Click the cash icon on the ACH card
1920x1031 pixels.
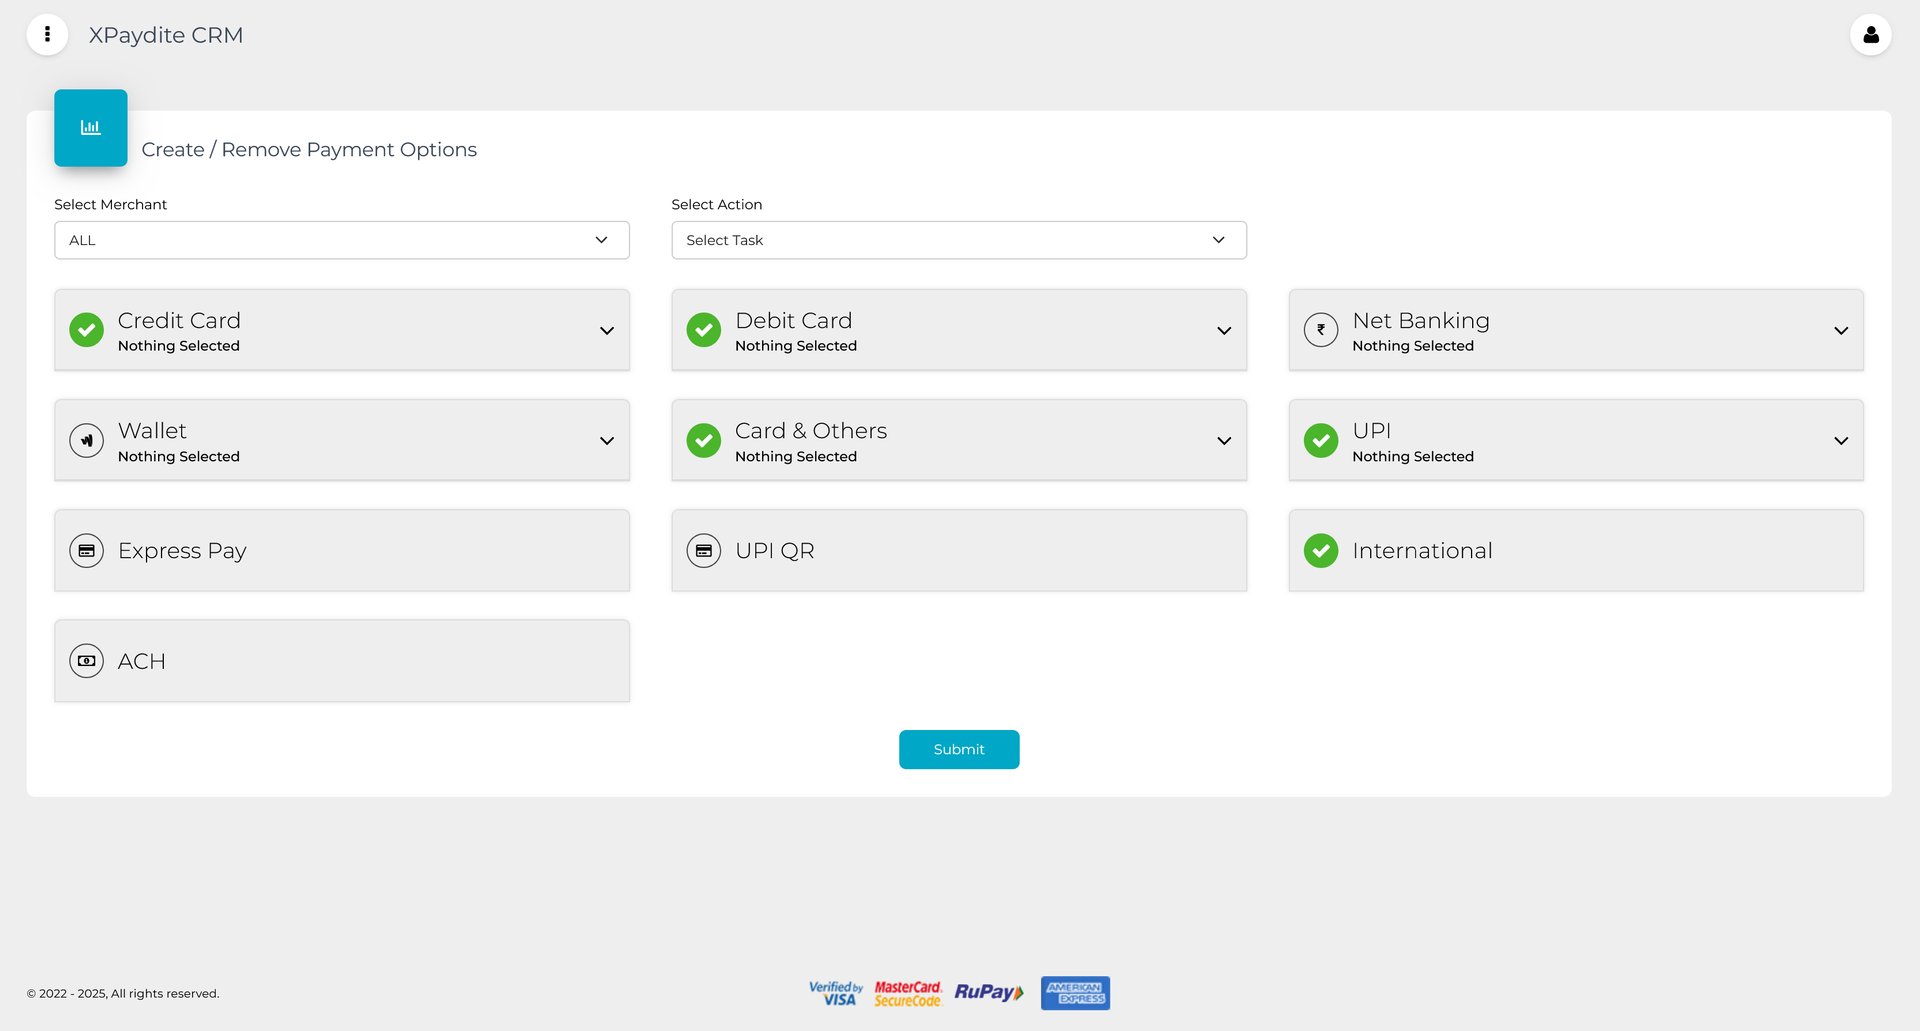(86, 660)
